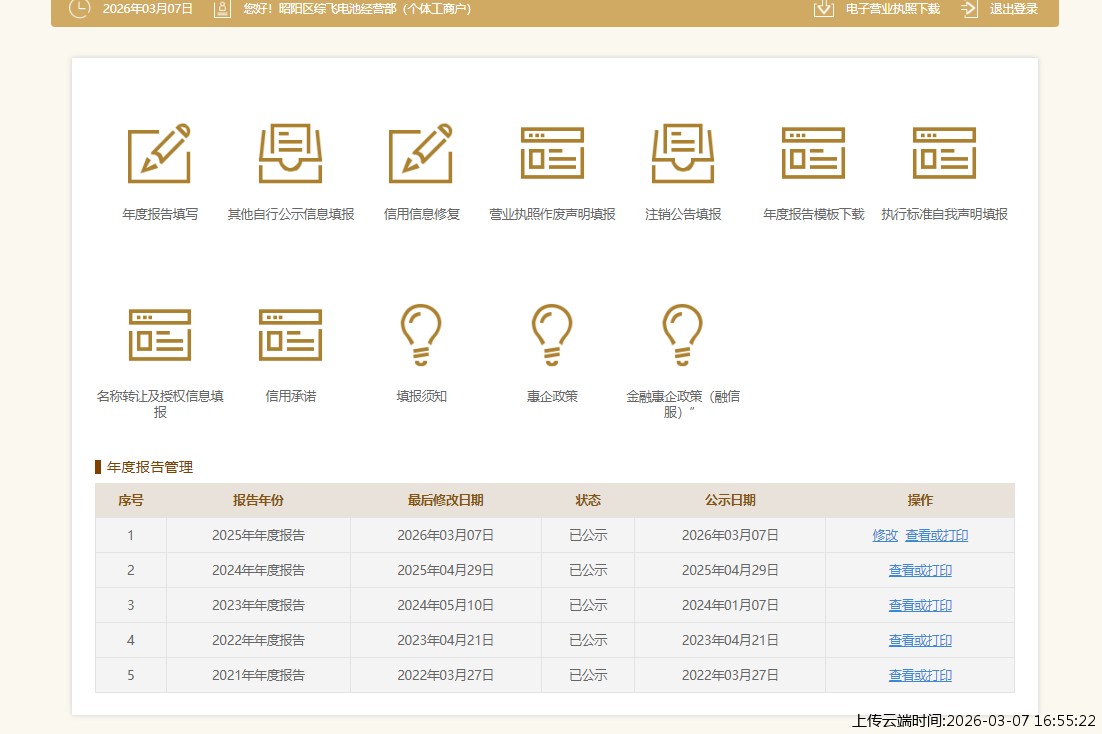Click 查看或打印 for 2025年度报告
1102x734 pixels.
pos(937,535)
